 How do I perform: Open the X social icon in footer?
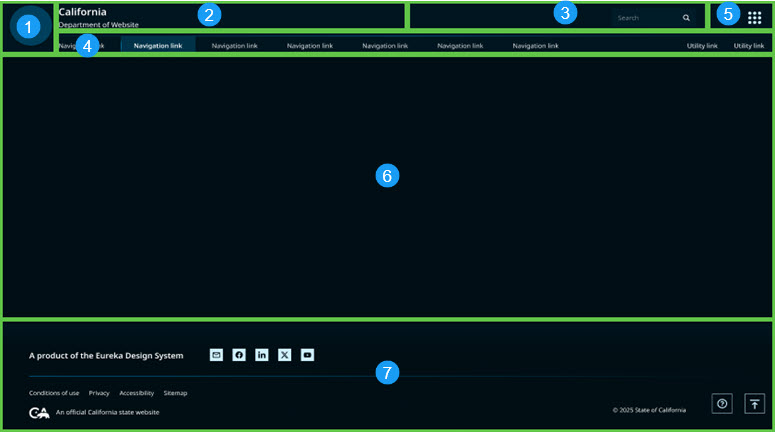(x=284, y=355)
